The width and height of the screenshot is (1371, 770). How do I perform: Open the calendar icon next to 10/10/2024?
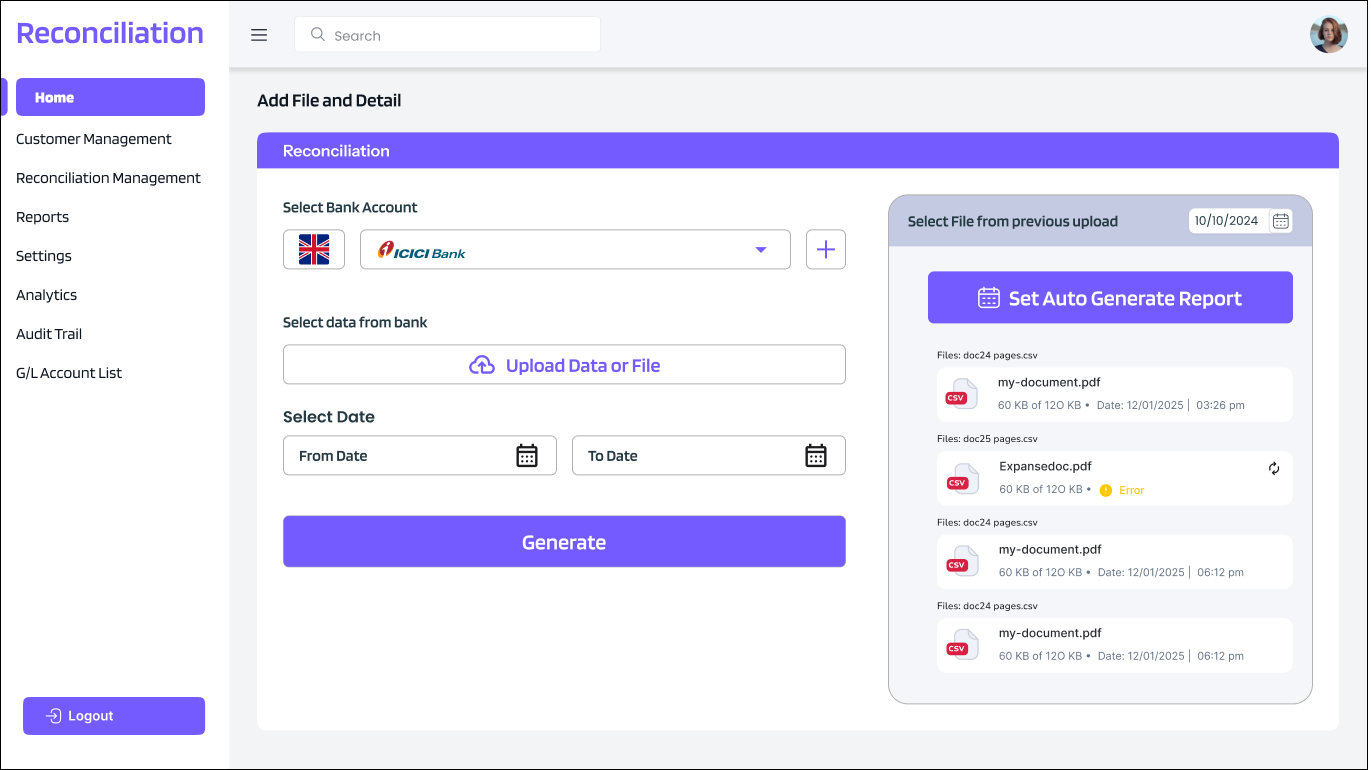pos(1281,221)
